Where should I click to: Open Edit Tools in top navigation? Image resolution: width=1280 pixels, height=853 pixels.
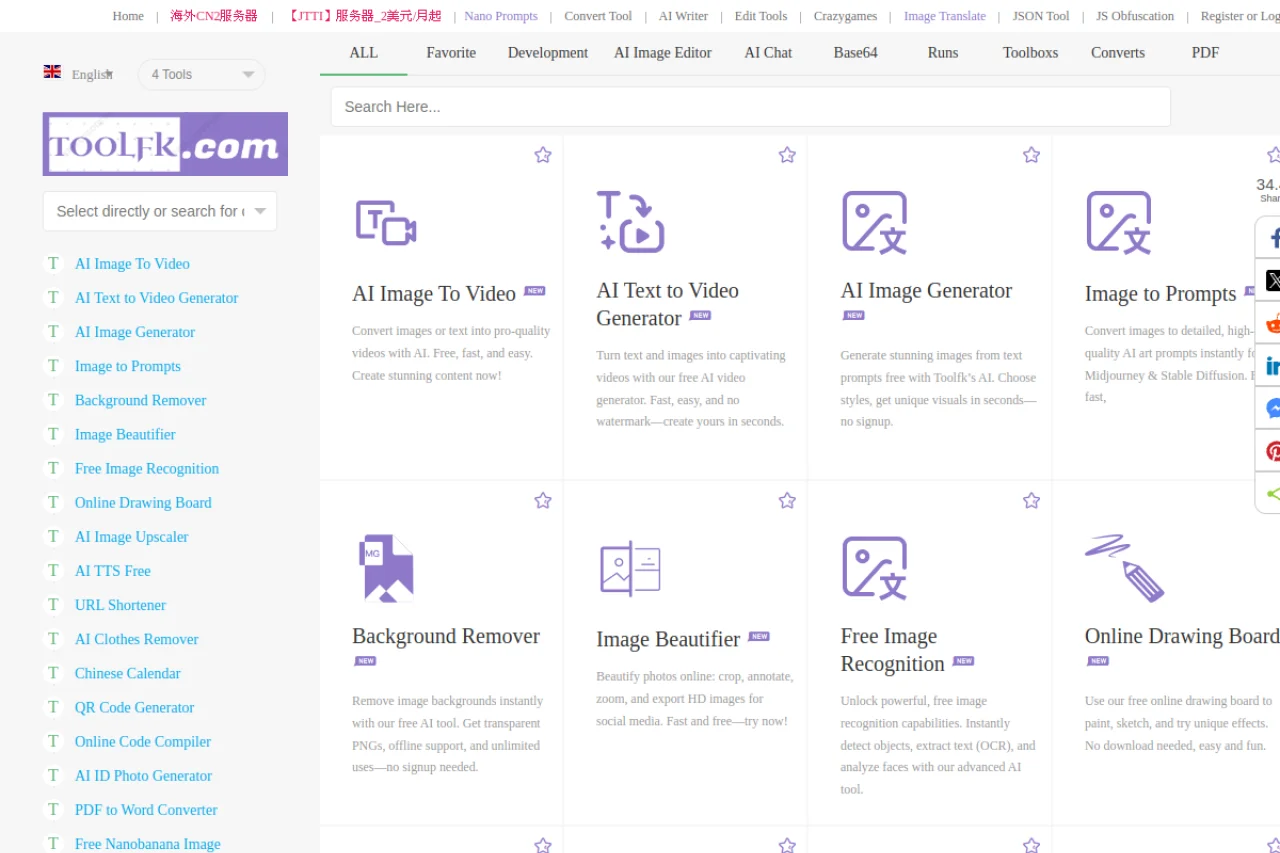click(x=761, y=16)
